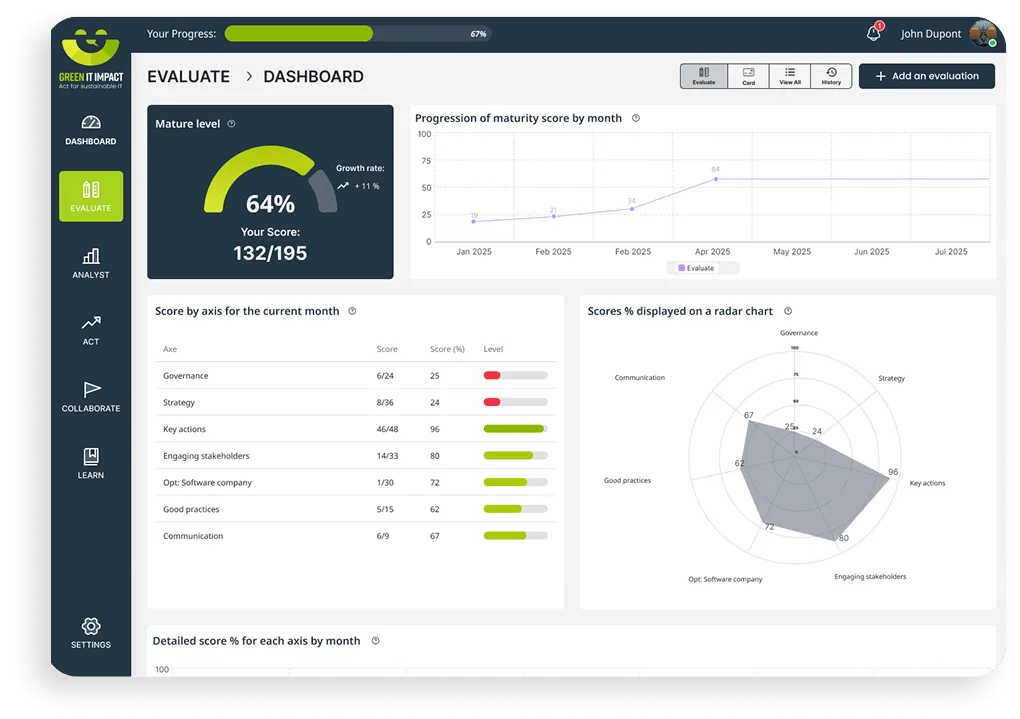Open the Analyst section in sidebar

[x=91, y=264]
